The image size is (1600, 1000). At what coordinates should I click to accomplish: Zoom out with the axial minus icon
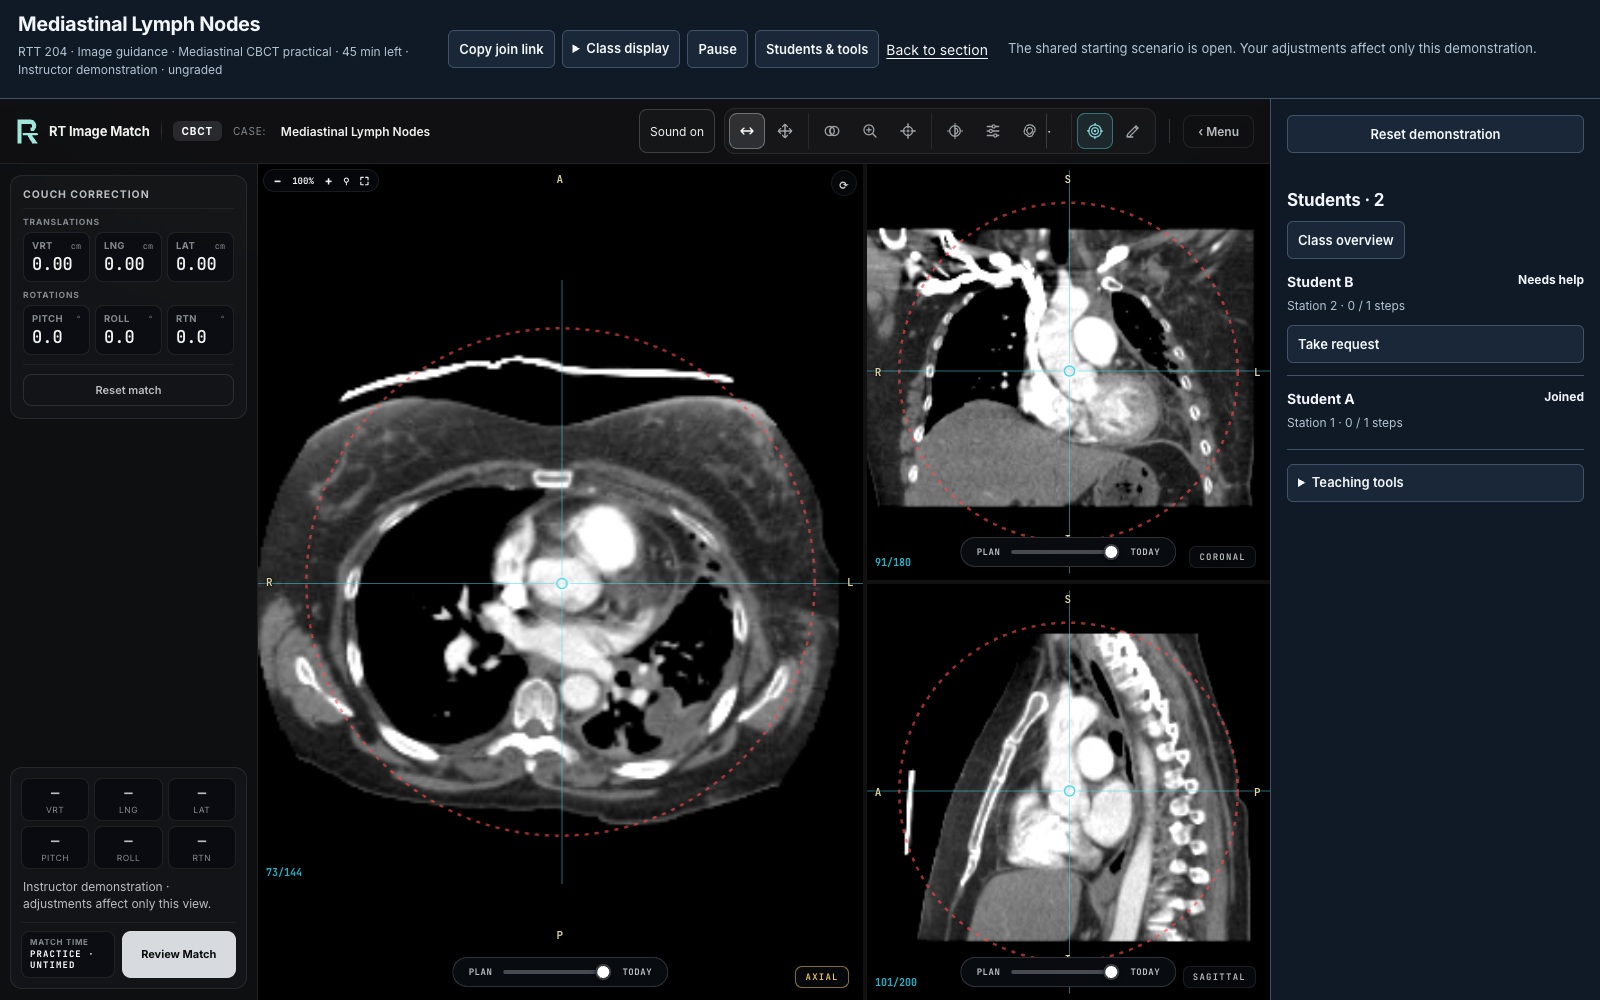point(278,181)
